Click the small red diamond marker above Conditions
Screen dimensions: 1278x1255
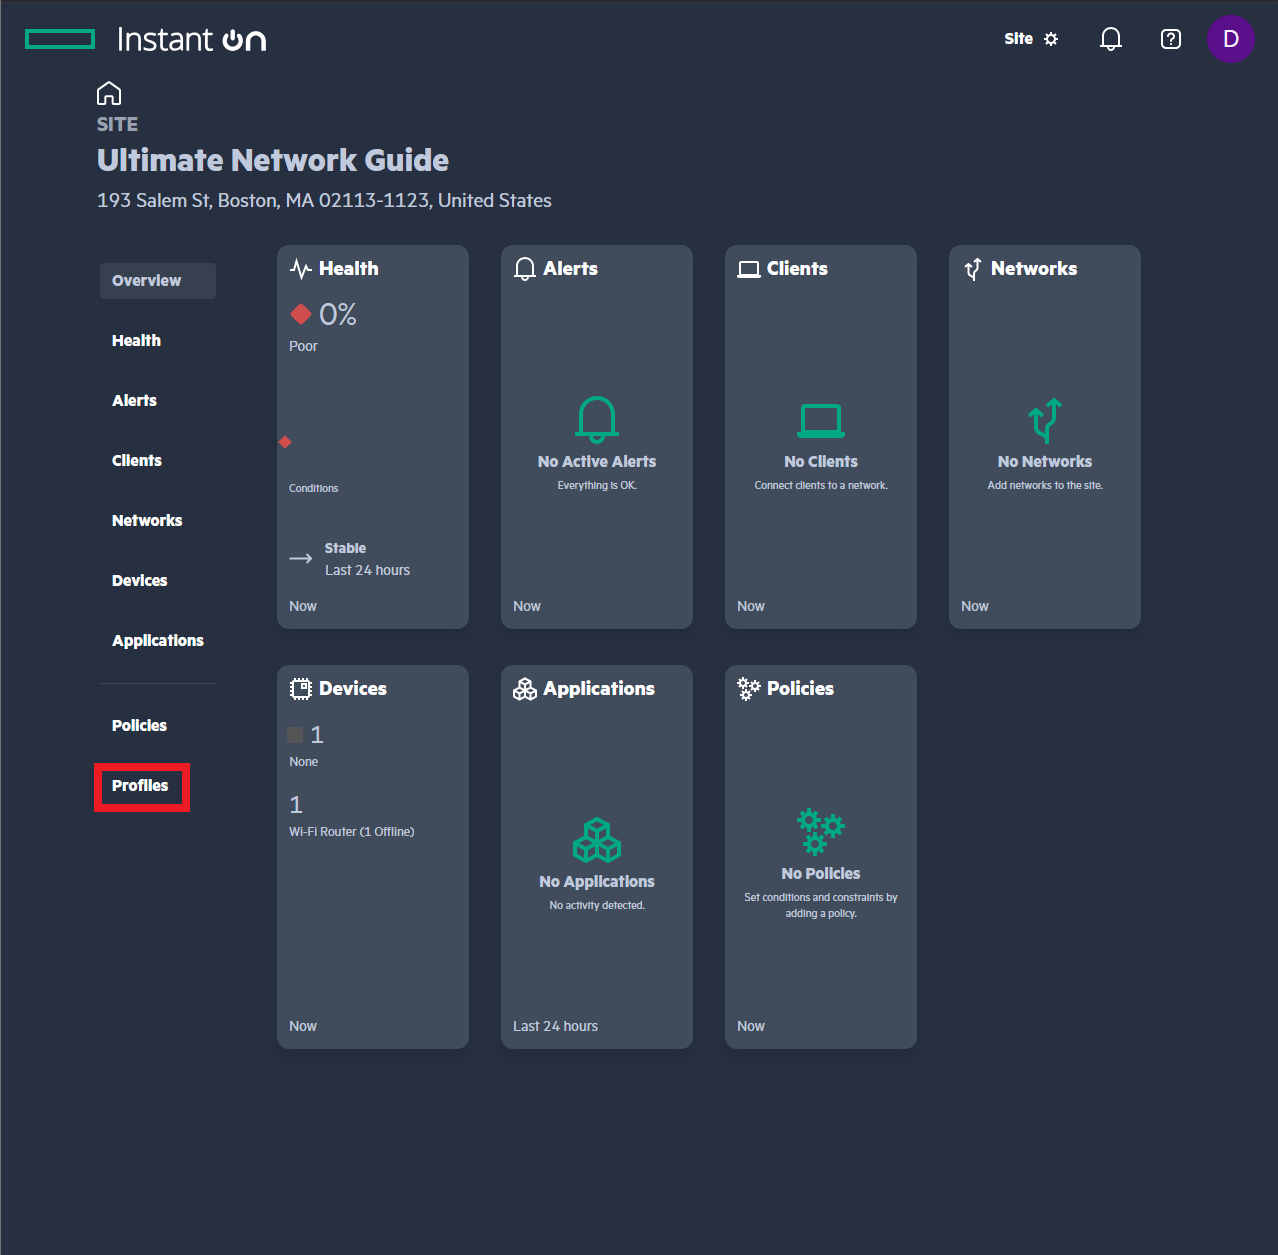click(285, 442)
